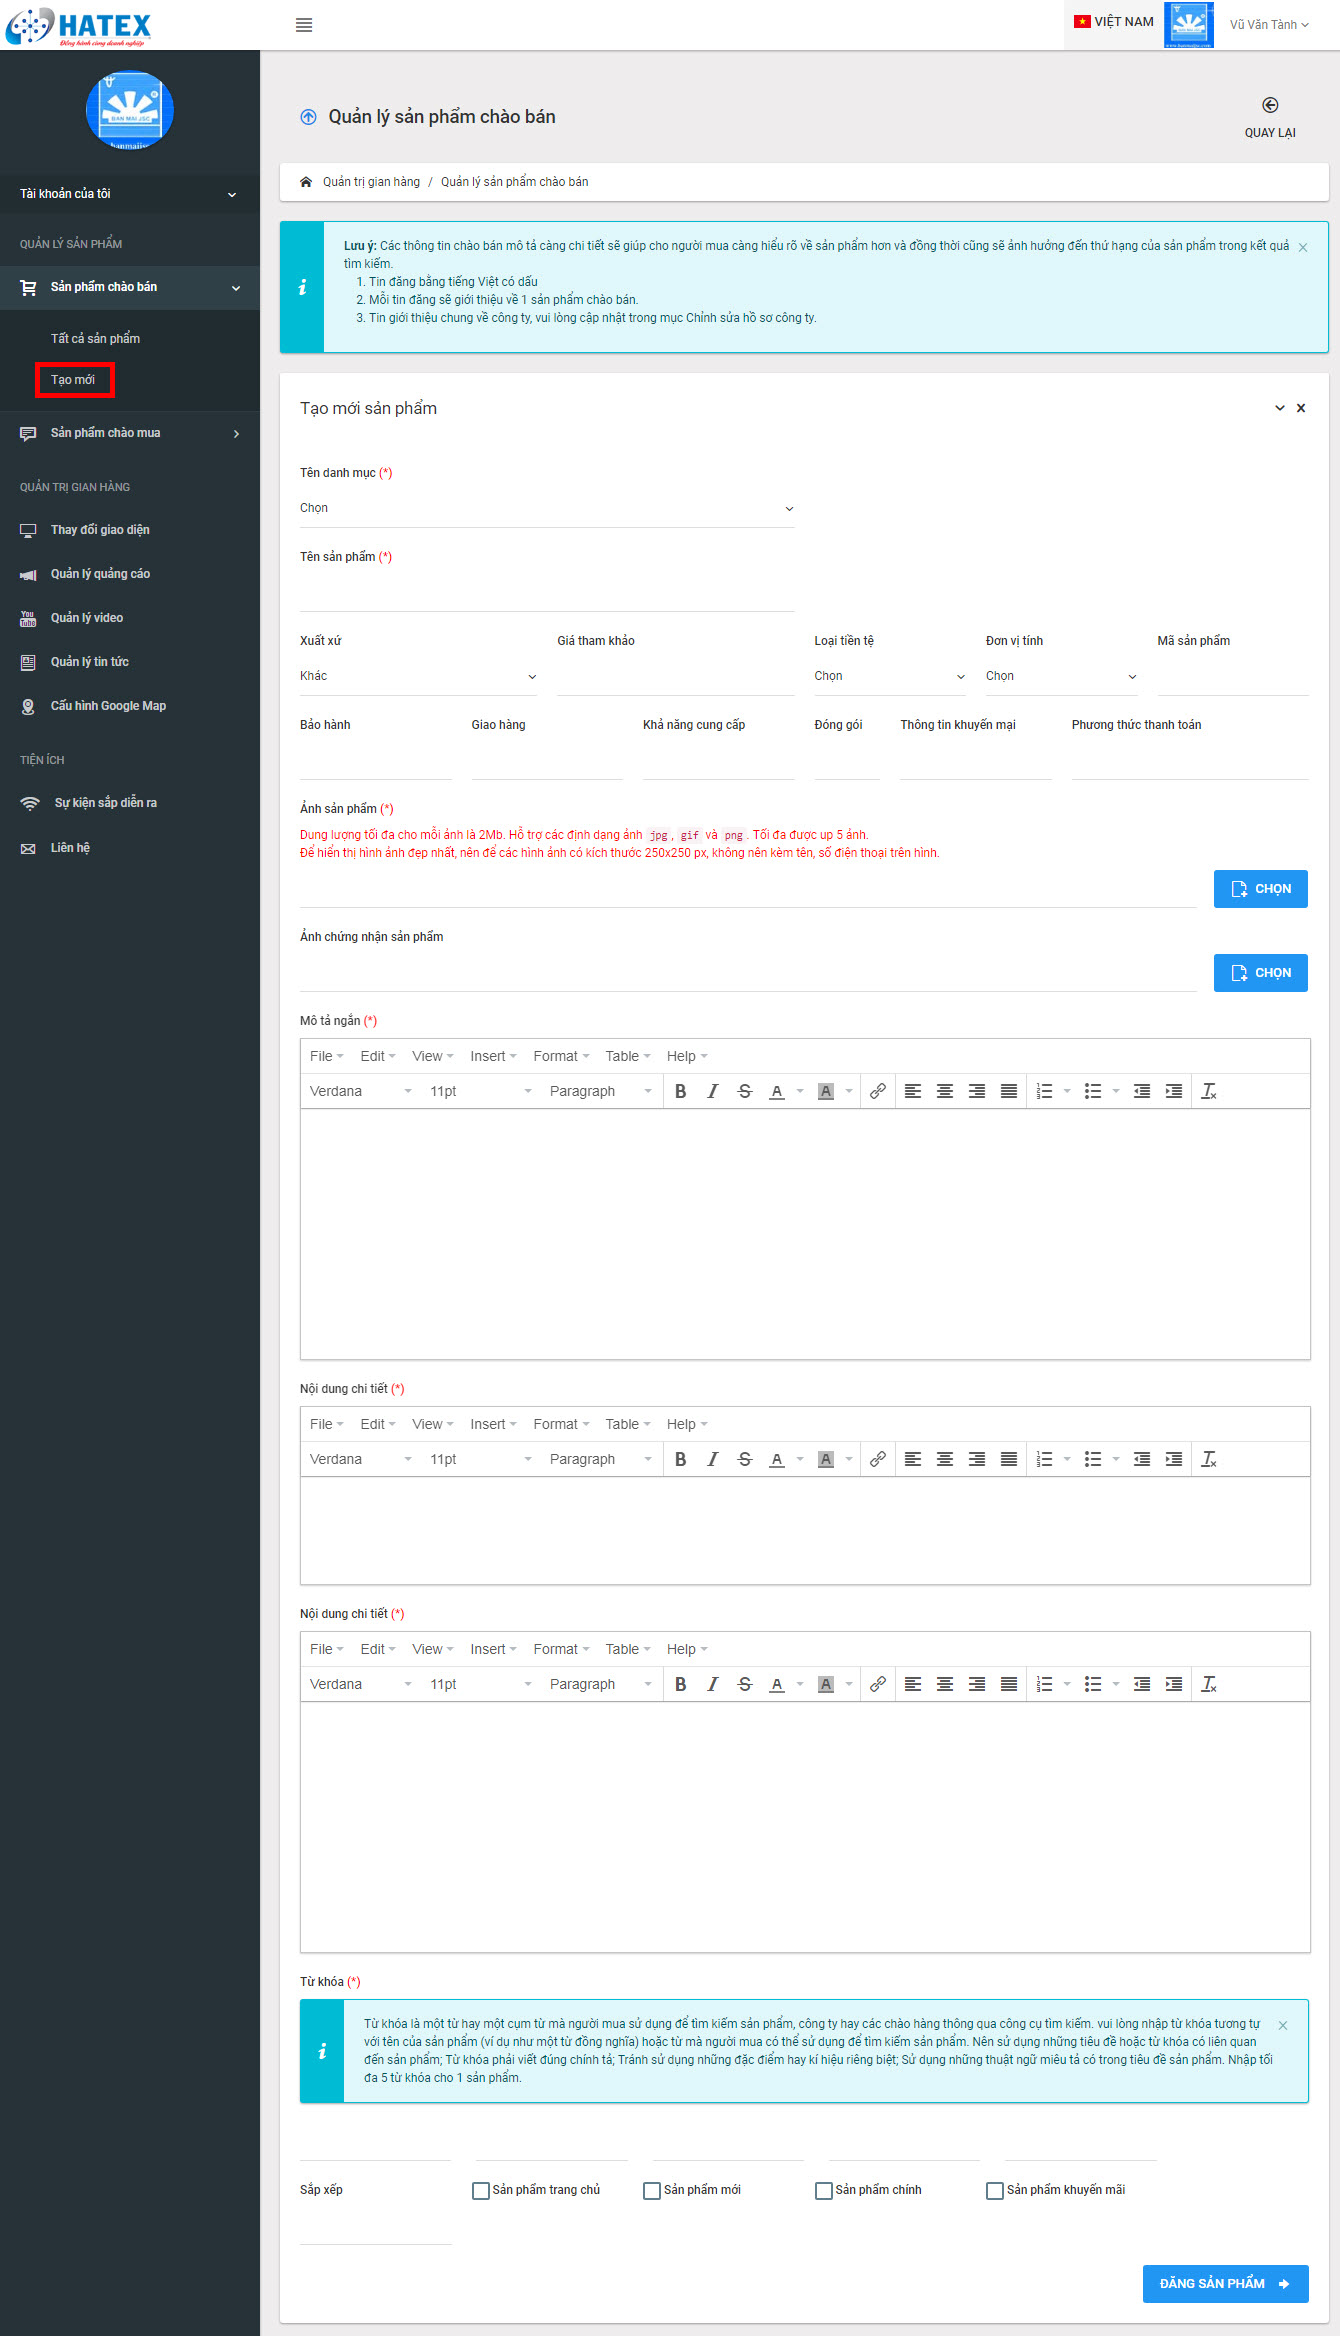Click the Tên sản phẩm input field
The width and height of the screenshot is (1340, 2336).
pyautogui.click(x=547, y=593)
